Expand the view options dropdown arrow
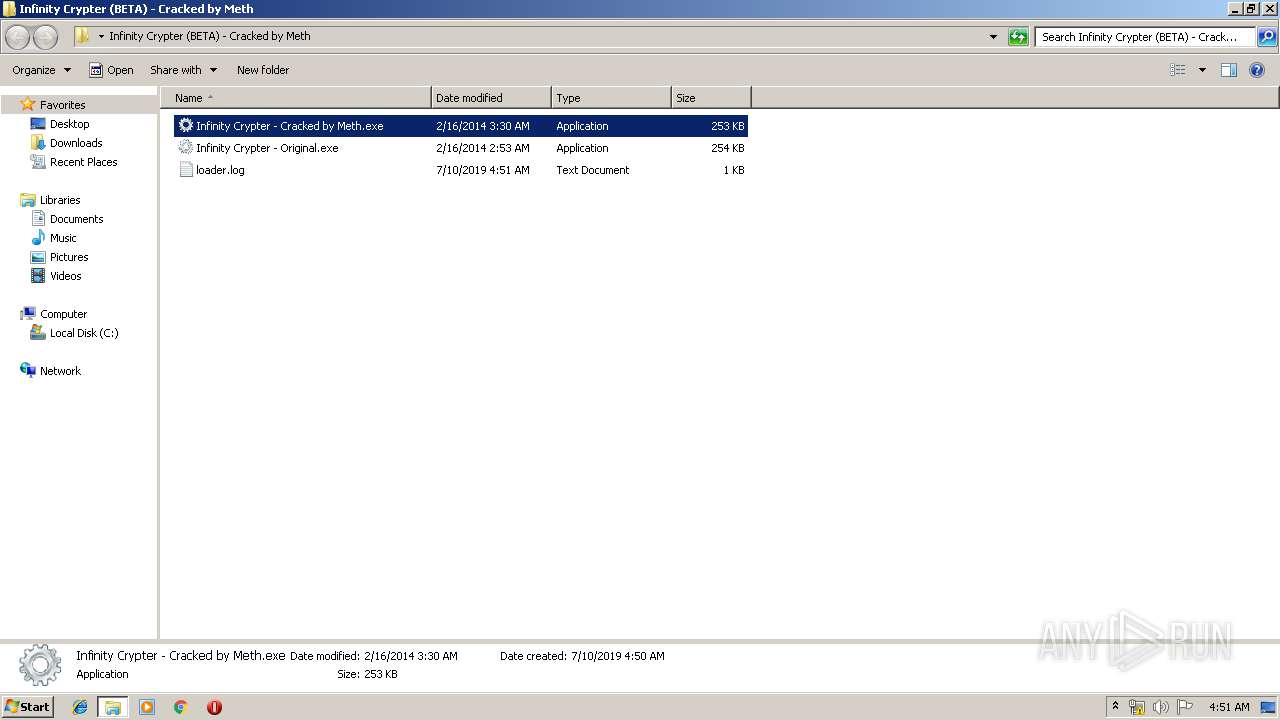1280x720 pixels. 1202,70
